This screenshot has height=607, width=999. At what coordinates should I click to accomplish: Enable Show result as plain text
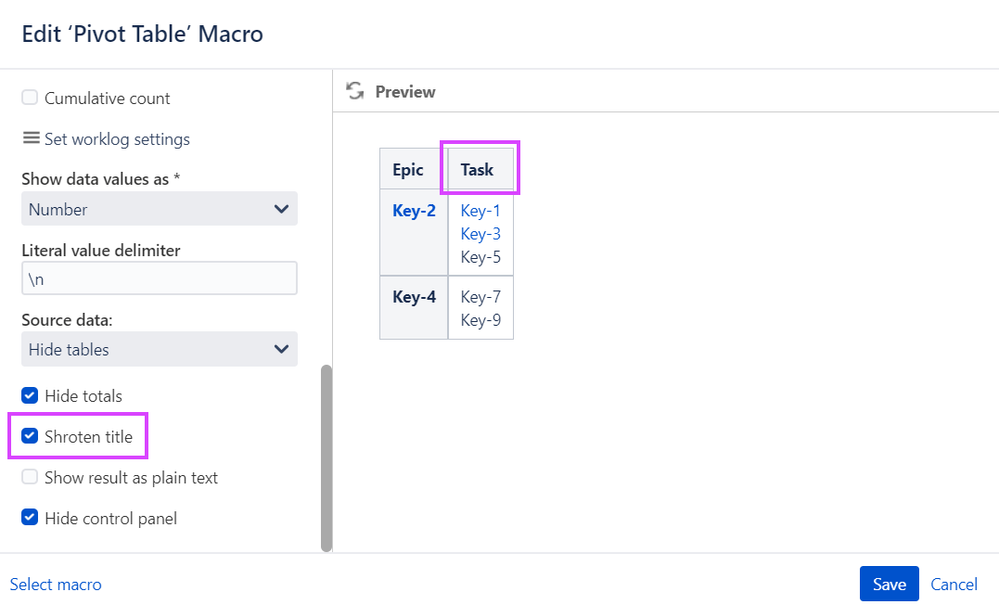coord(30,478)
